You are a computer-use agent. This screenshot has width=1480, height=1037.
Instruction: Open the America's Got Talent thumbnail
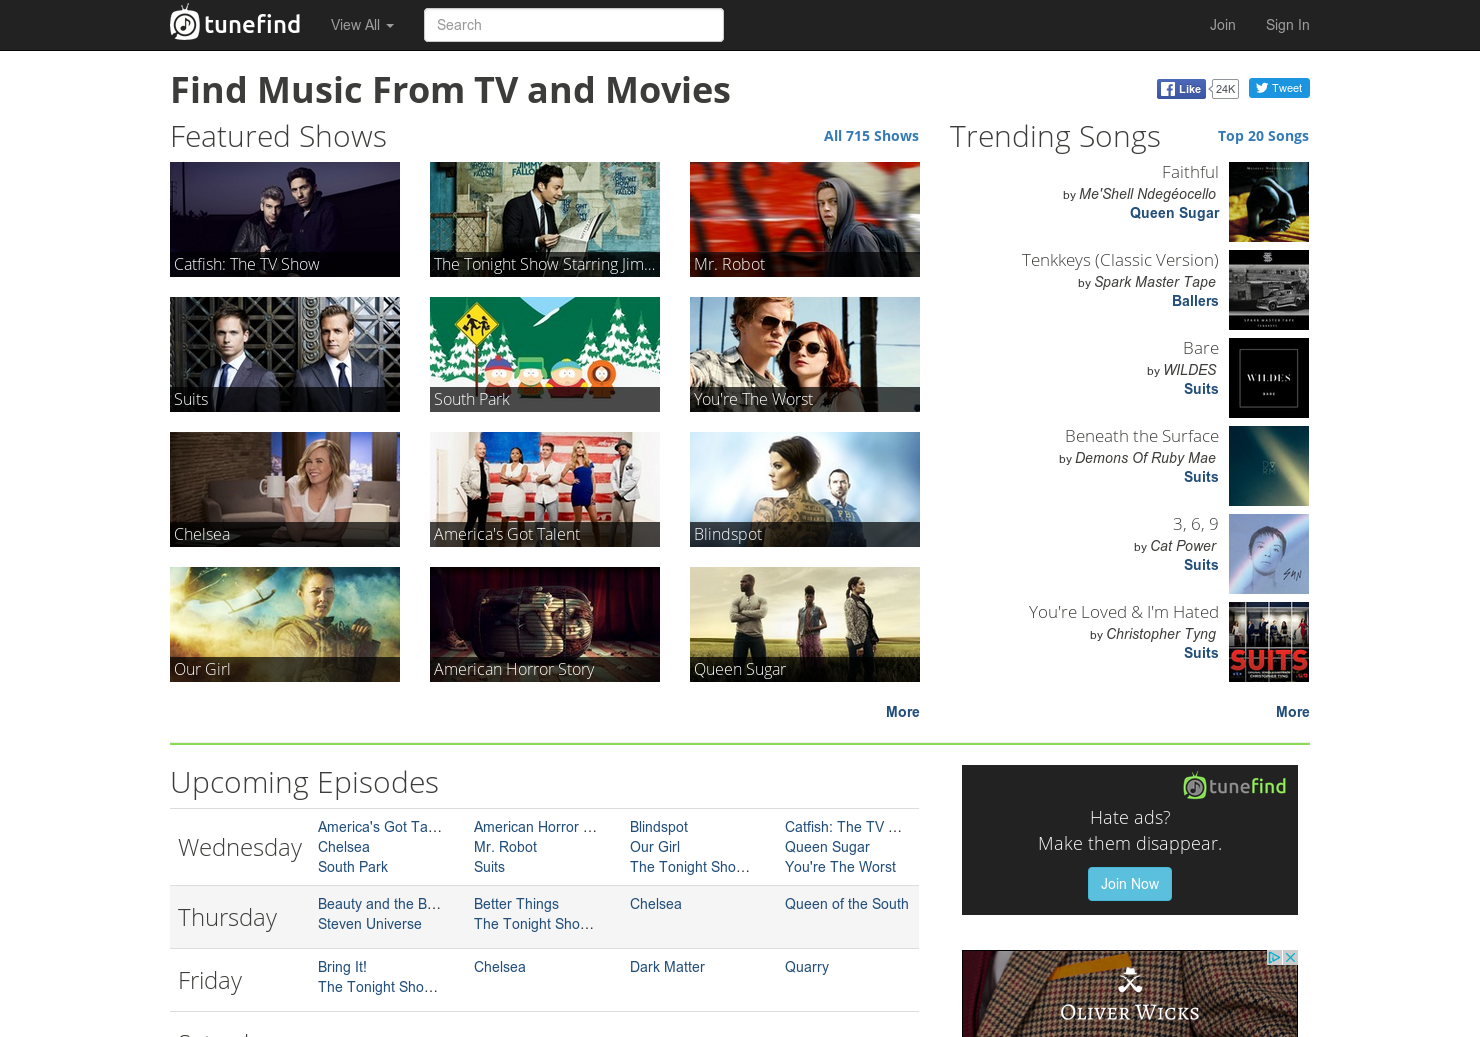click(x=545, y=489)
